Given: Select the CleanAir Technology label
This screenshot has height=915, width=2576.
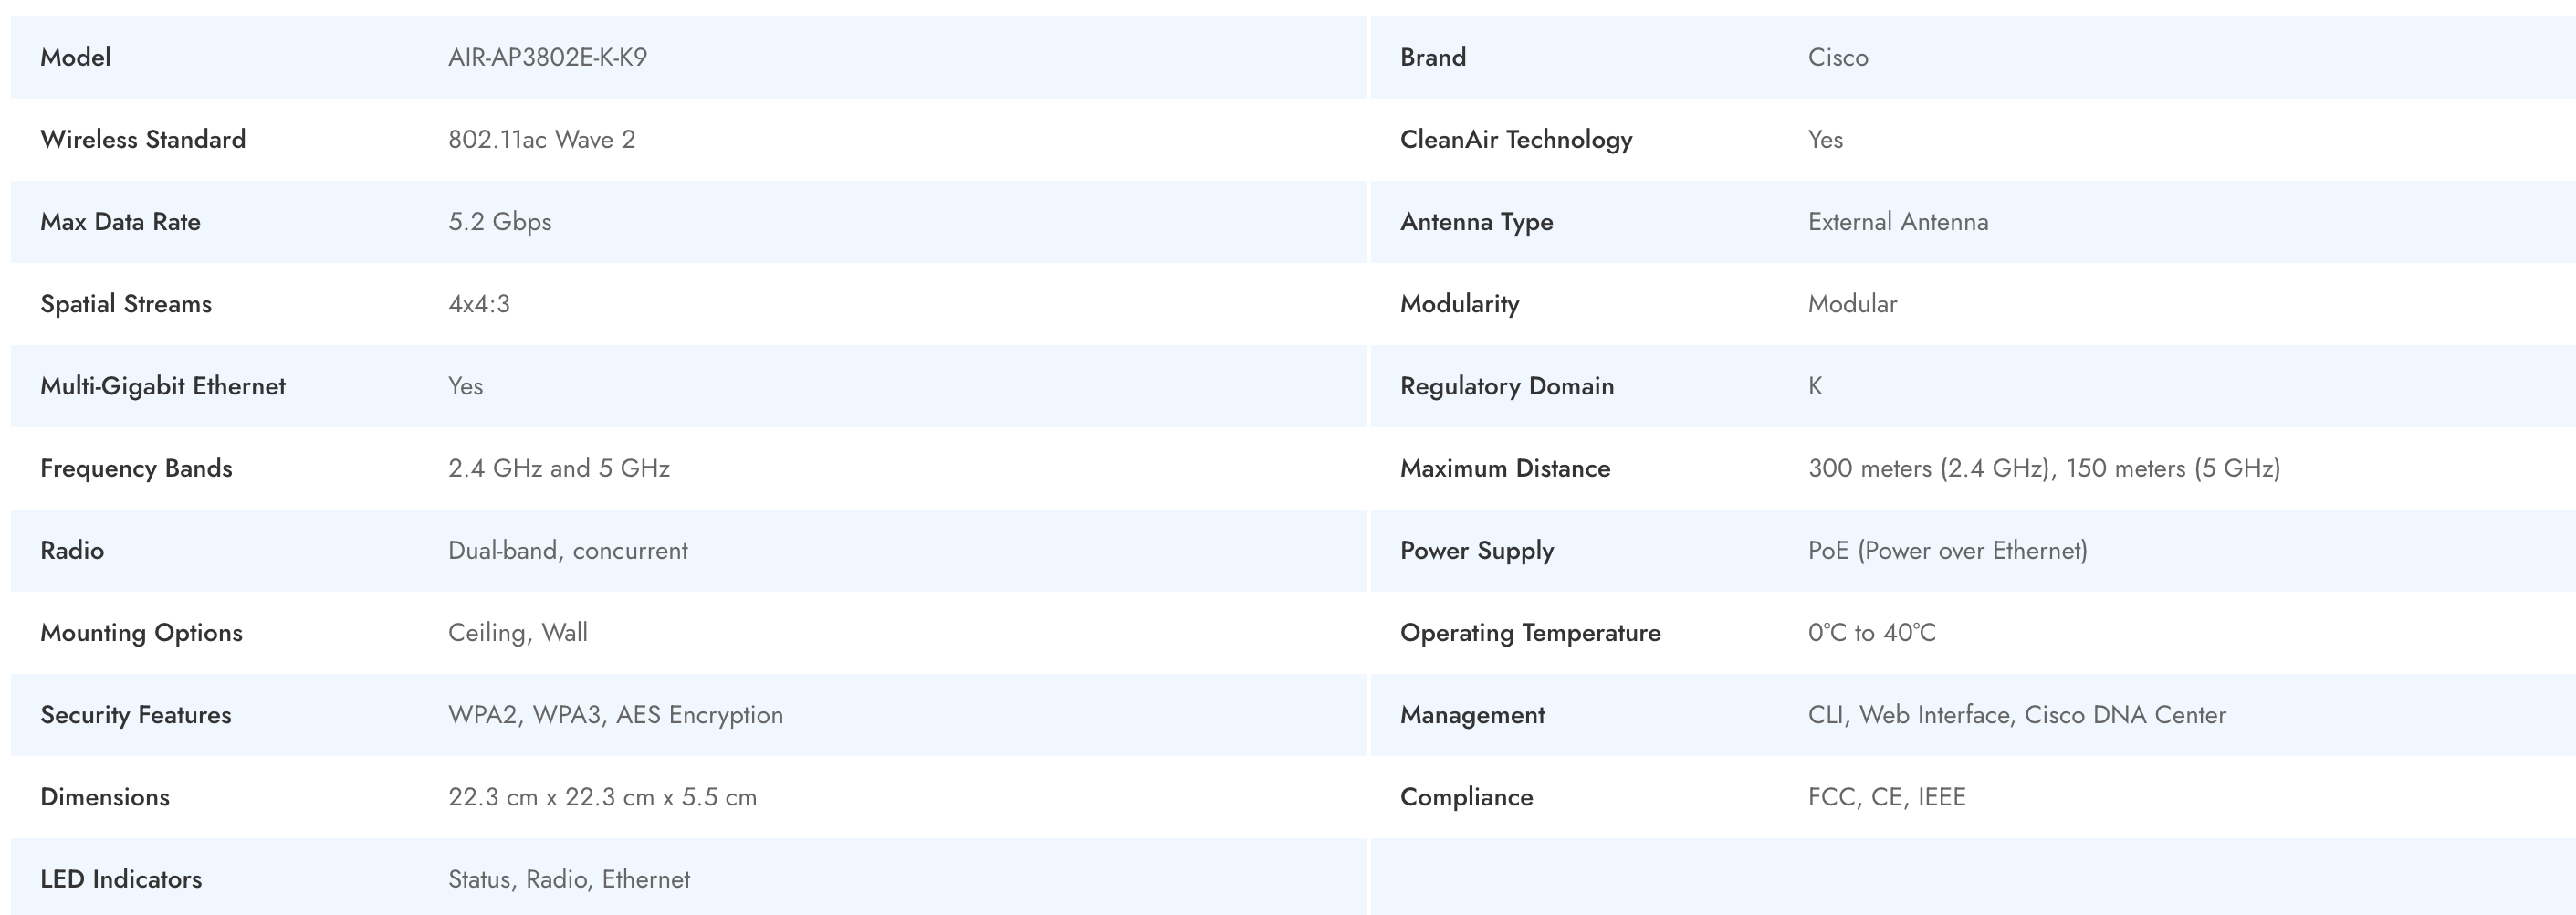Looking at the screenshot, I should [1515, 139].
